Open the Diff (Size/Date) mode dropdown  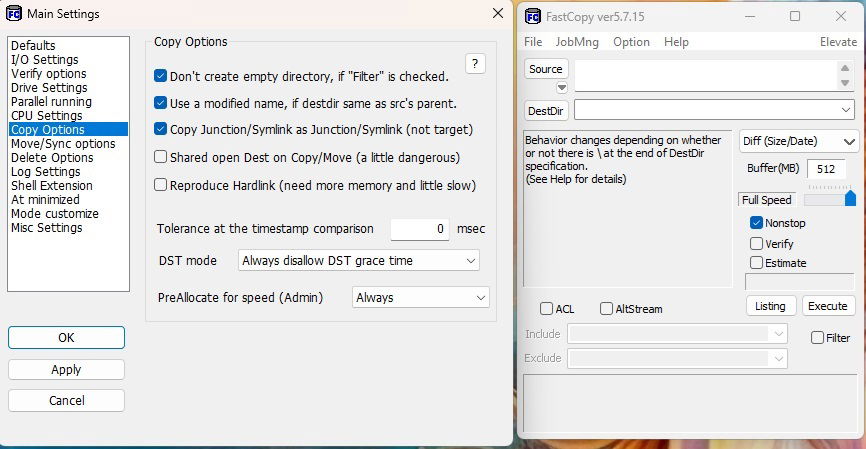799,141
